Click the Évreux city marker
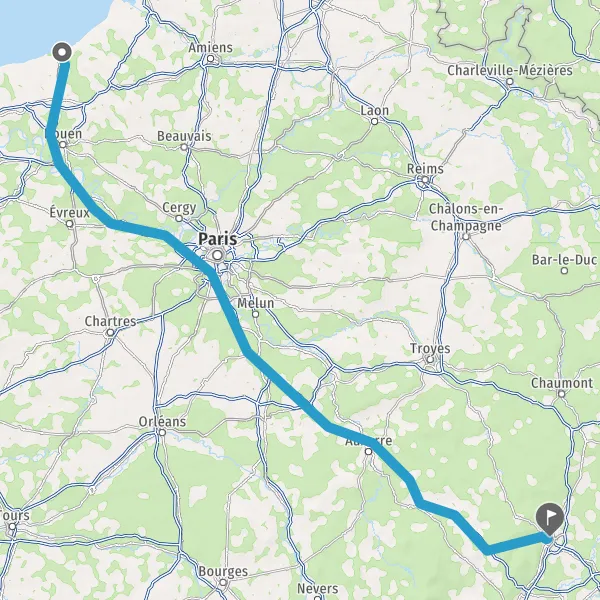 click(x=70, y=224)
